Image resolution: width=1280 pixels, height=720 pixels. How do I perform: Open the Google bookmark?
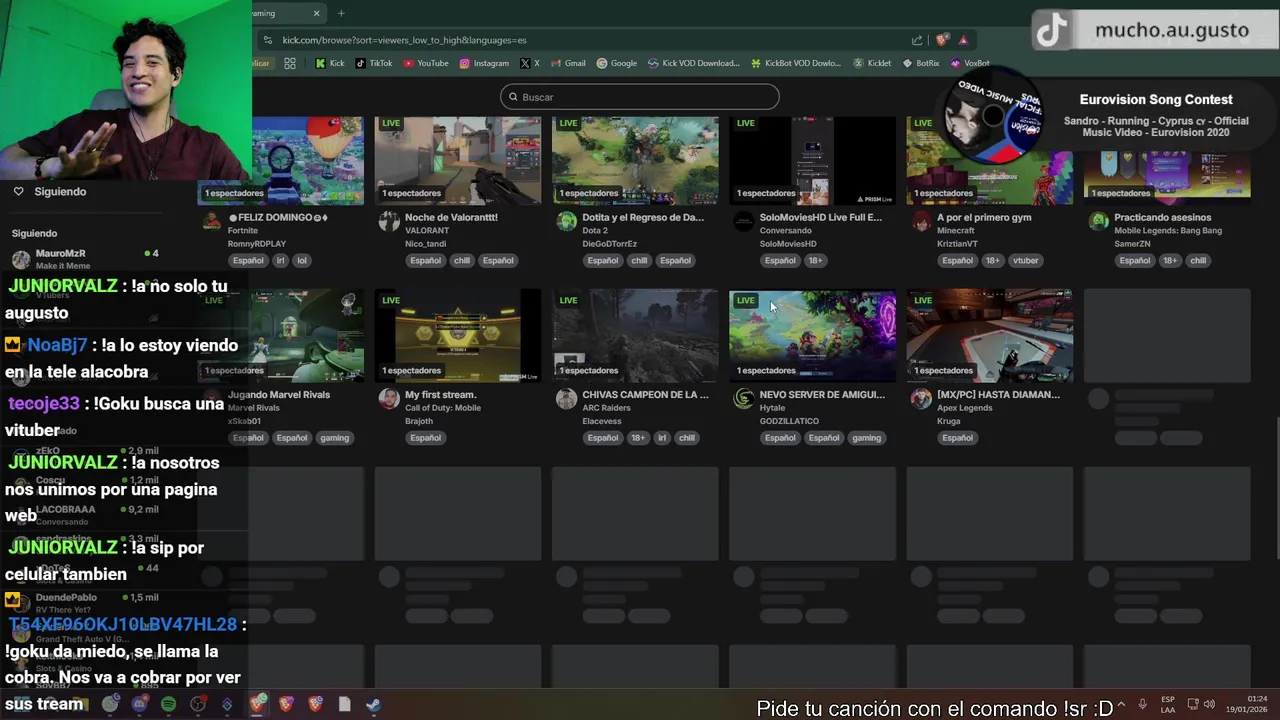617,63
